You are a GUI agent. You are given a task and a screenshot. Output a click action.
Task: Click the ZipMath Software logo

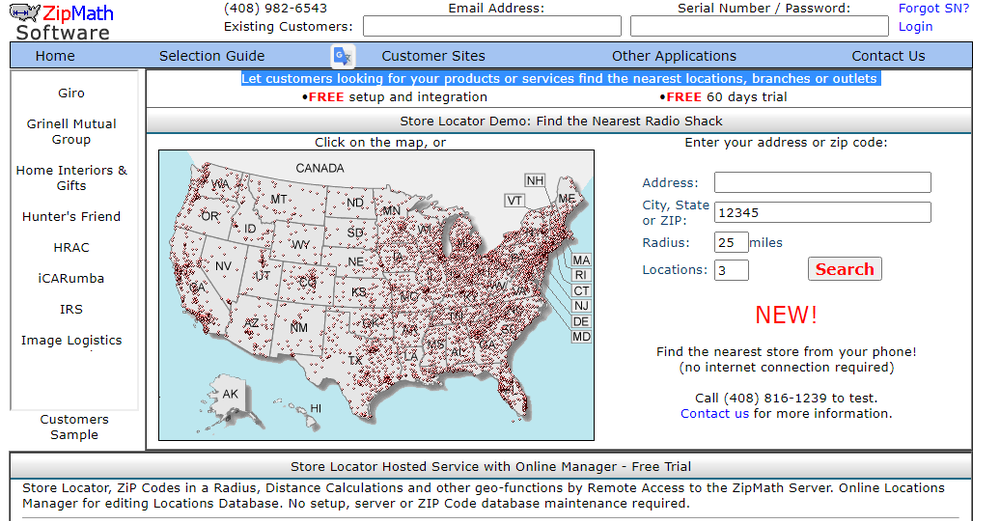click(x=61, y=22)
